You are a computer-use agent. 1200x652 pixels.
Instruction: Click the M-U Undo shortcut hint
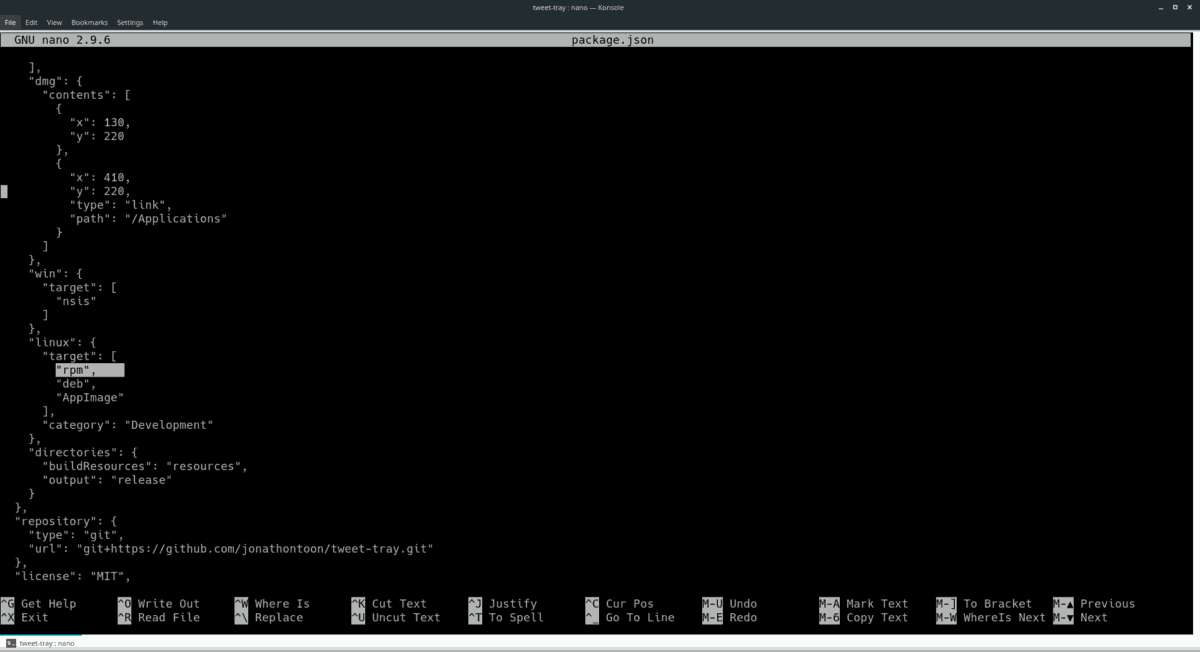click(x=730, y=604)
